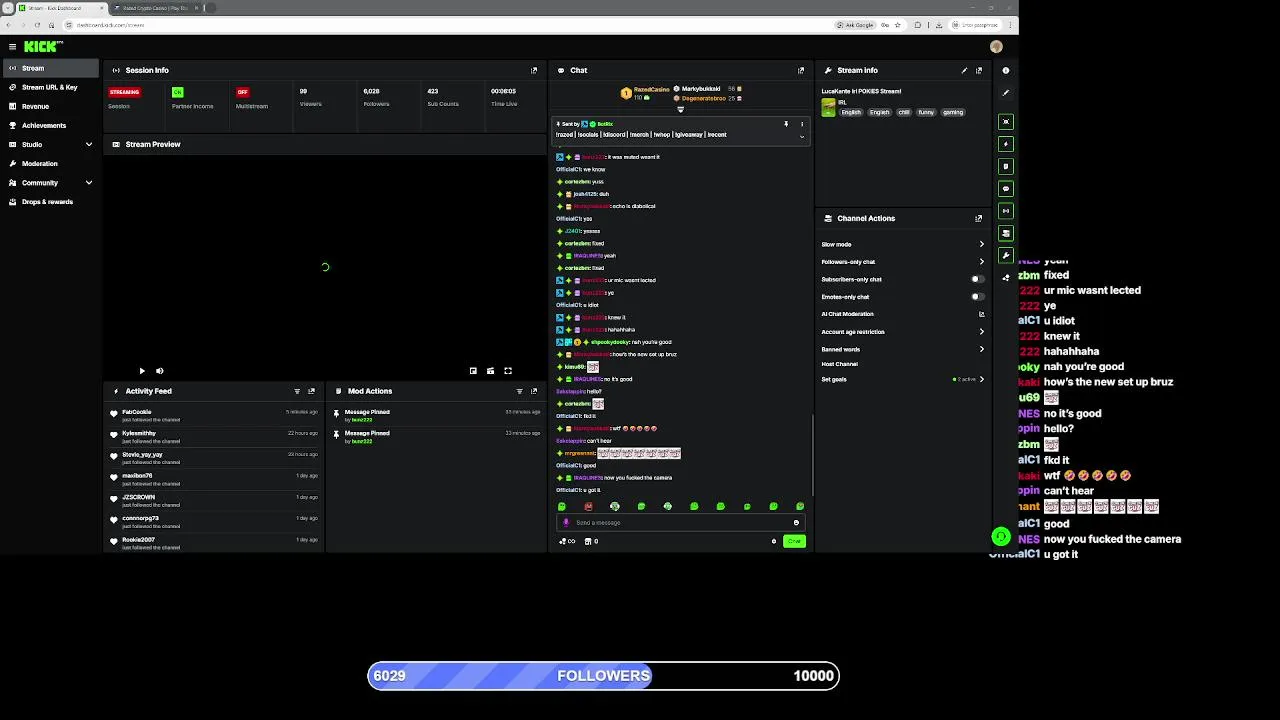Toggle theater mode on stream preview

click(490, 371)
